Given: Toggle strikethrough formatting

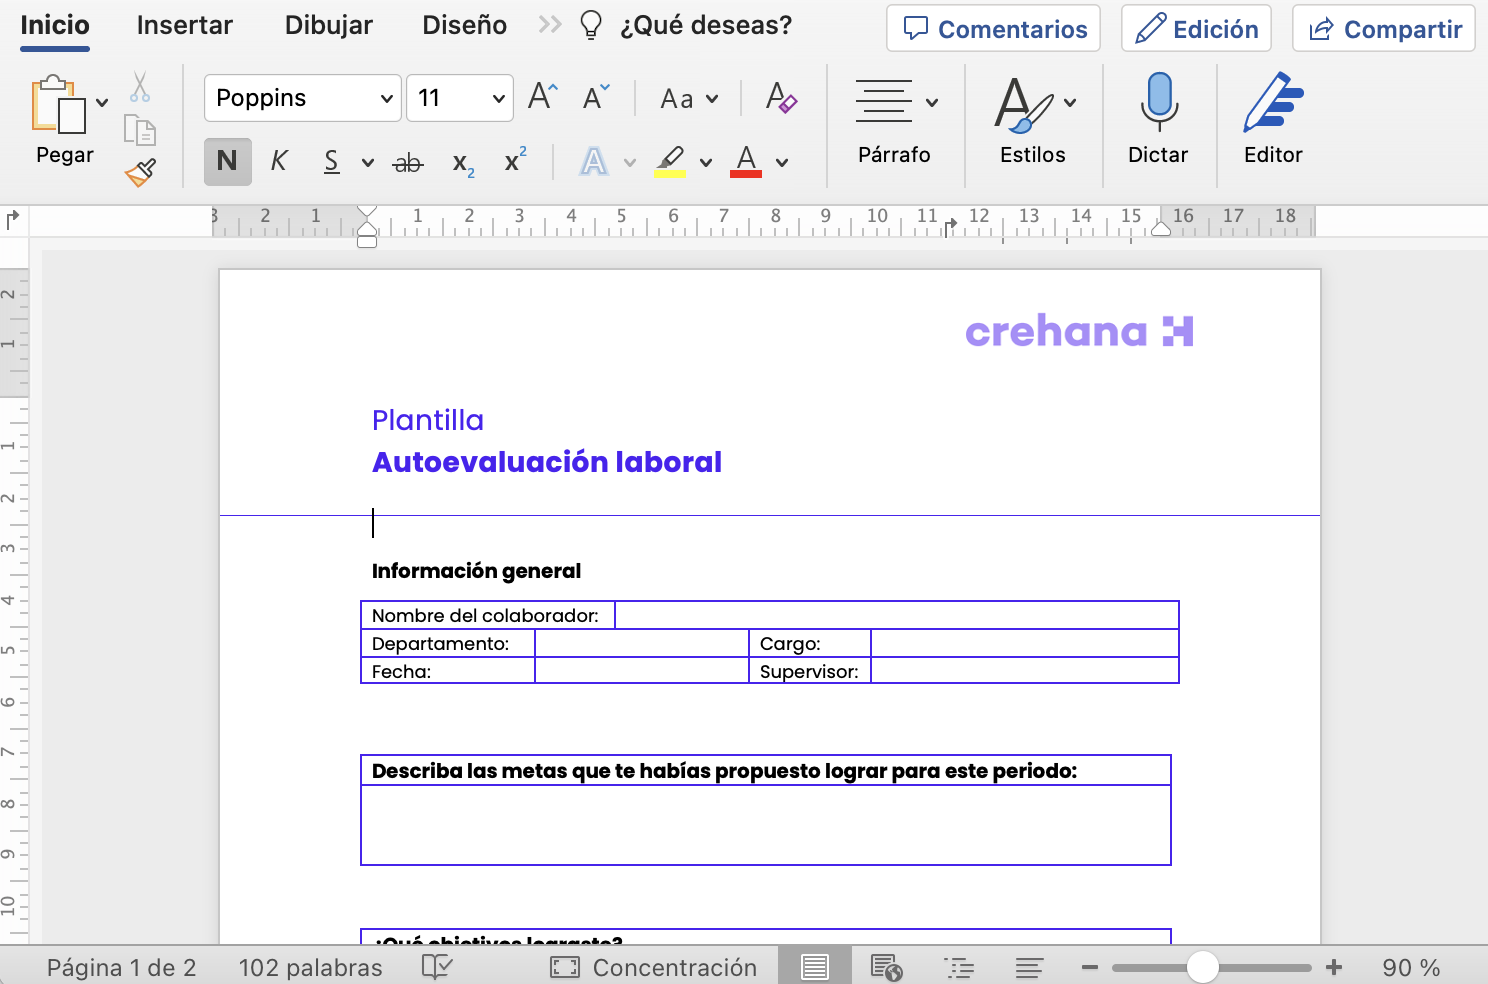Looking at the screenshot, I should [x=408, y=162].
